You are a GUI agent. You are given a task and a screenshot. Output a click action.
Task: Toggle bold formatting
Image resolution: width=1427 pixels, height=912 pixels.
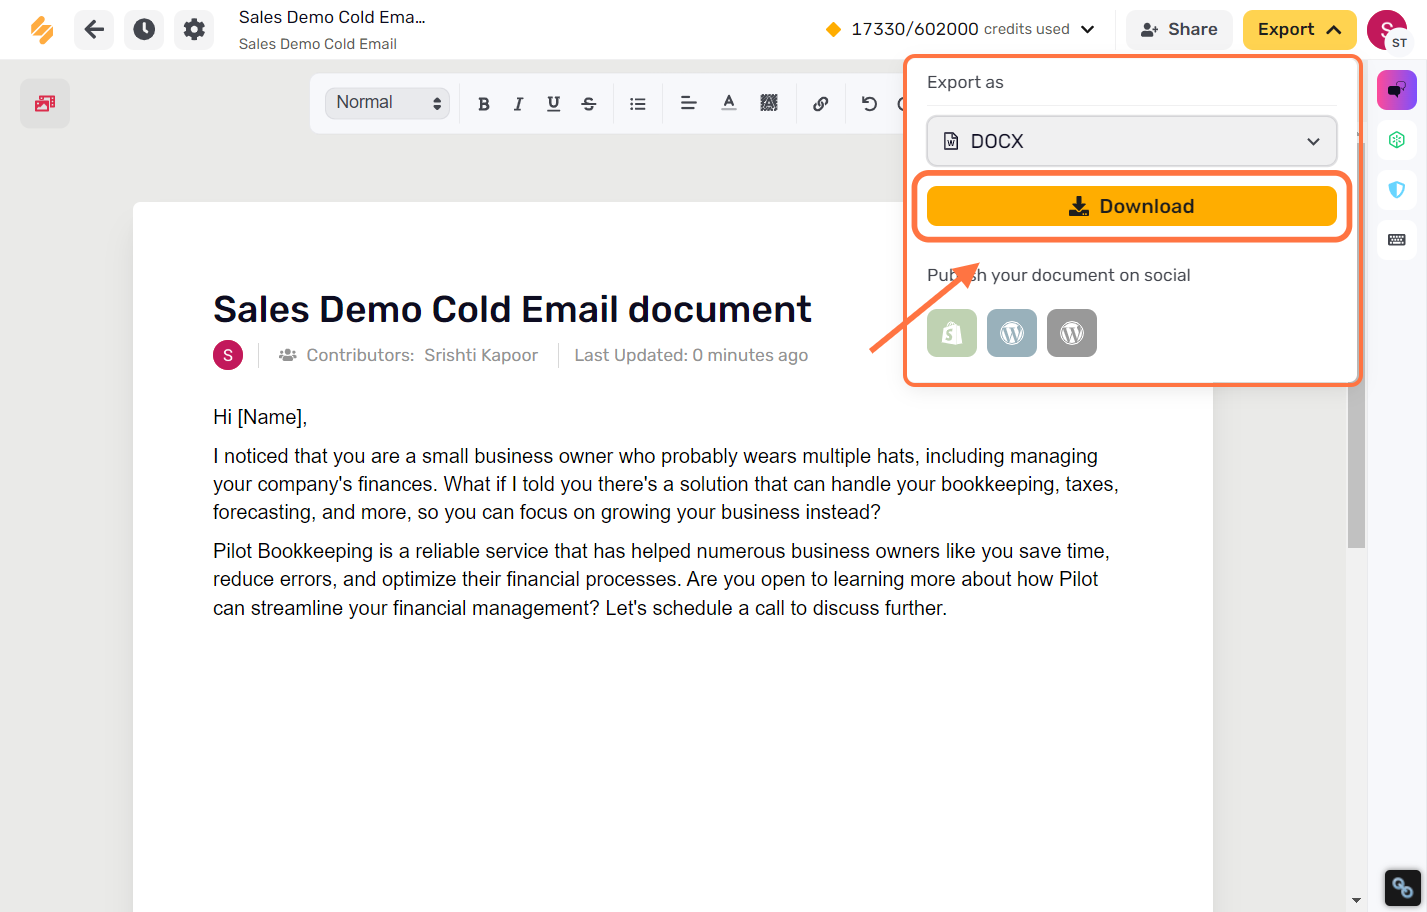click(x=484, y=104)
